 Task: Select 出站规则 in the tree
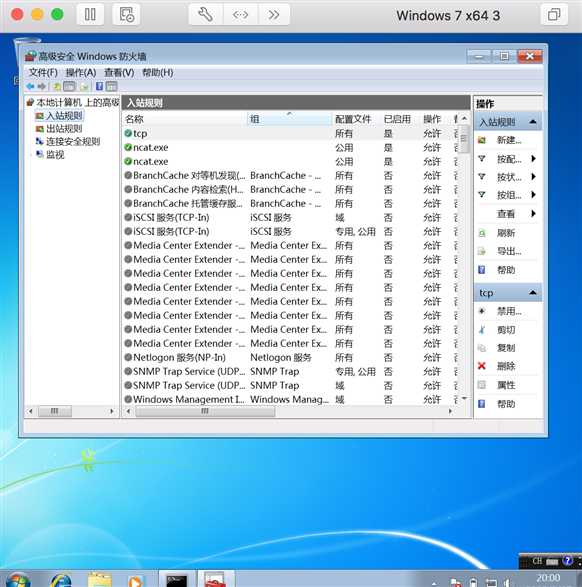pyautogui.click(x=64, y=129)
